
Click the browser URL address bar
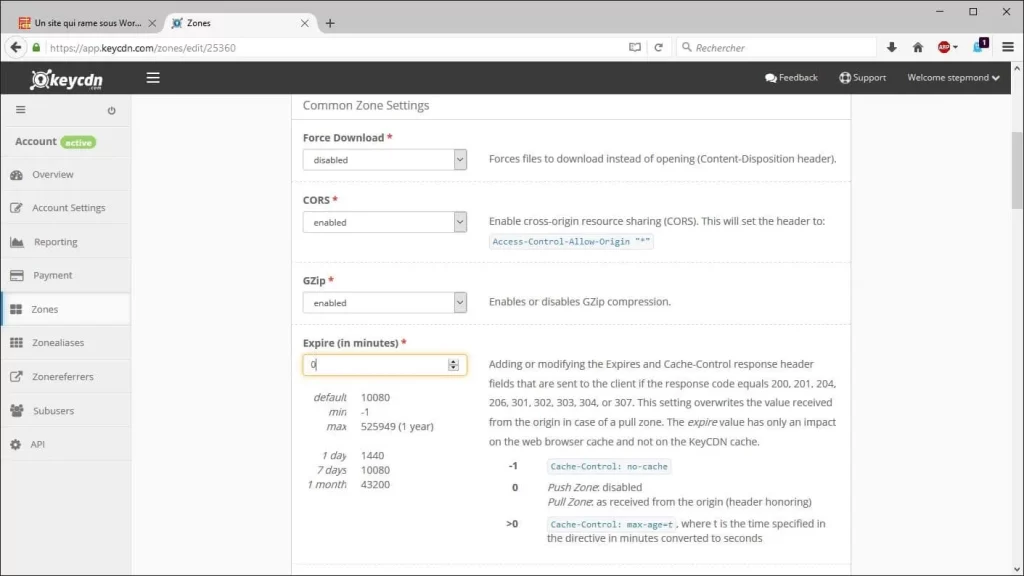pos(336,48)
